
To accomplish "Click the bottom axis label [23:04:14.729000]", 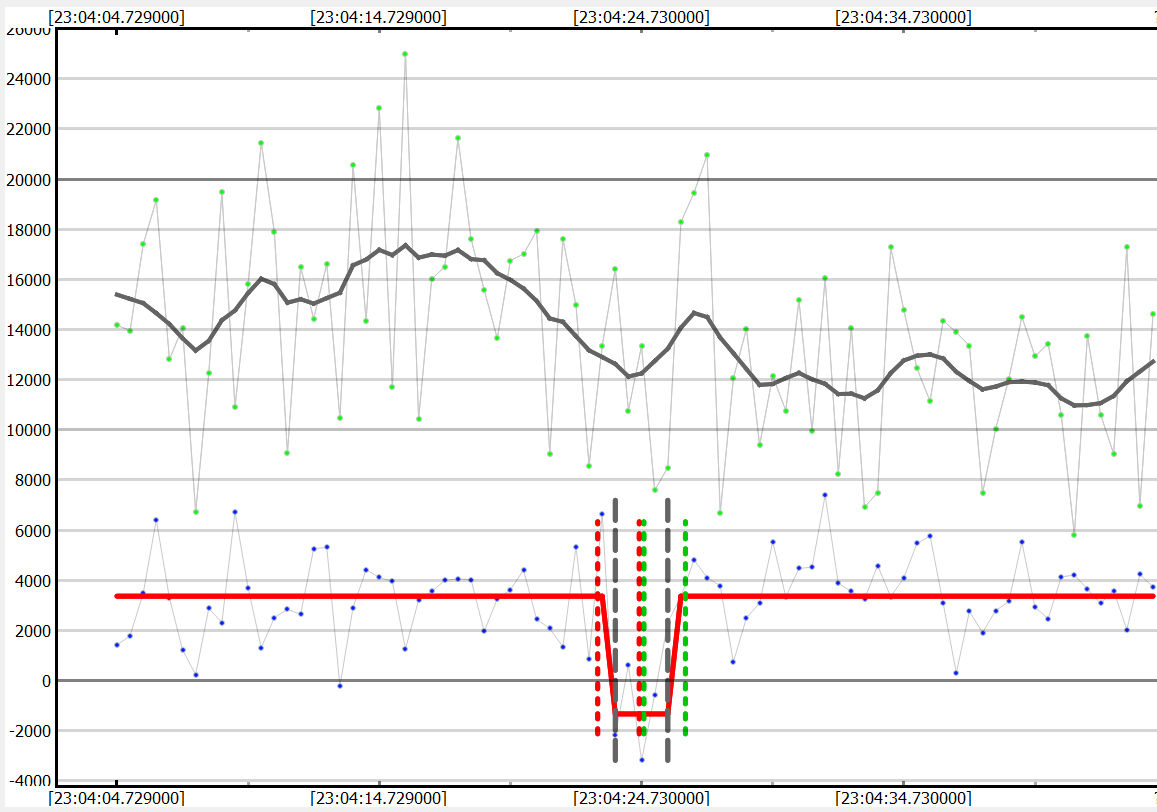I will coord(379,798).
